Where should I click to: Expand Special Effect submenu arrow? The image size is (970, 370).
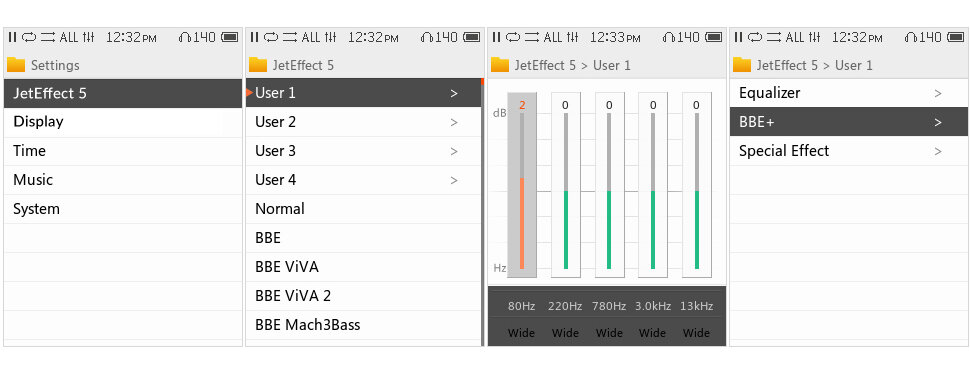pos(938,152)
